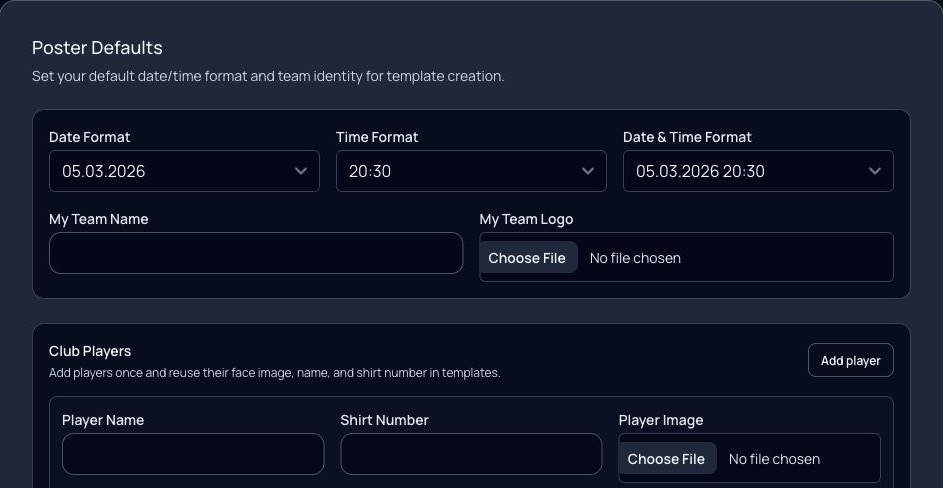Click the Date Format label

90,137
